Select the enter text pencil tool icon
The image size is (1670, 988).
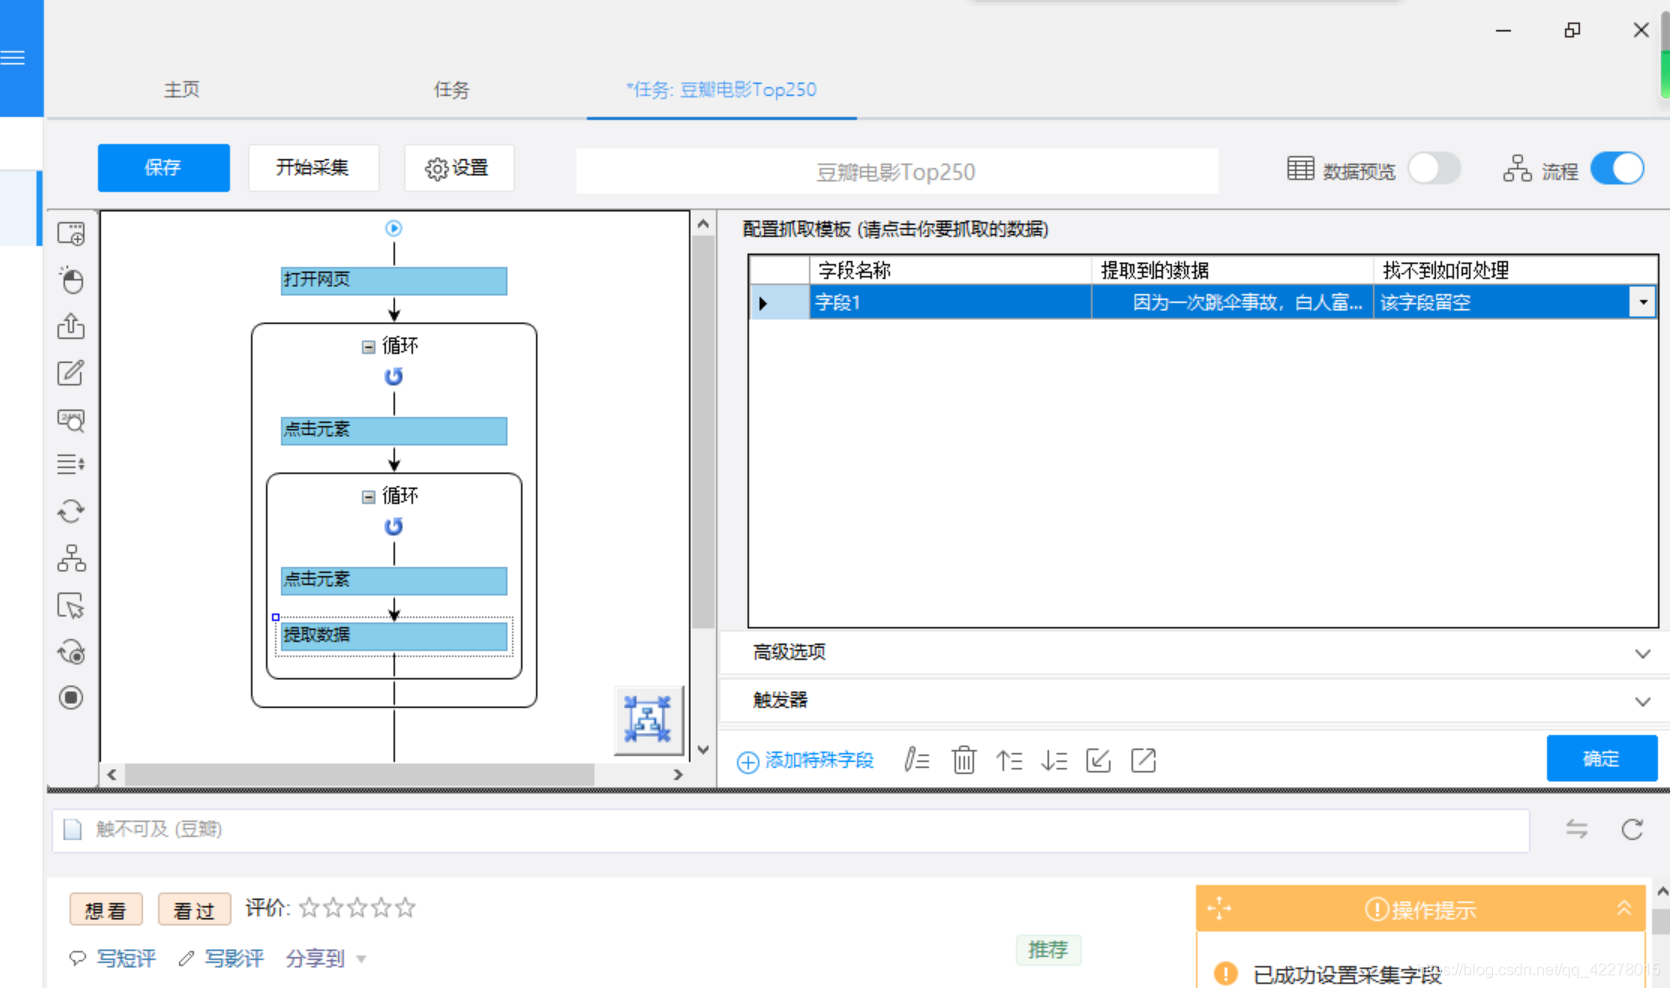click(x=71, y=373)
